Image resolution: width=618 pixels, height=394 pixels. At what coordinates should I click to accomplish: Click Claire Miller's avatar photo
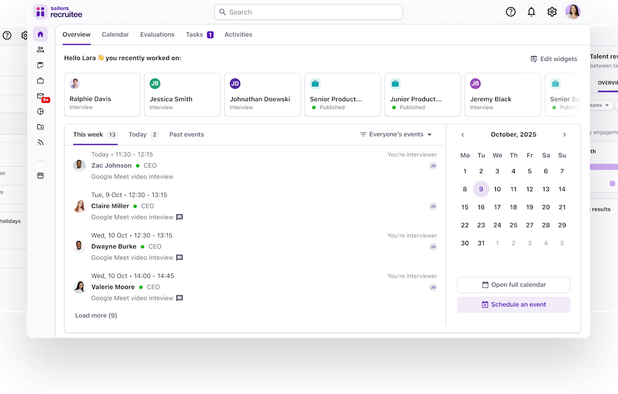point(79,206)
